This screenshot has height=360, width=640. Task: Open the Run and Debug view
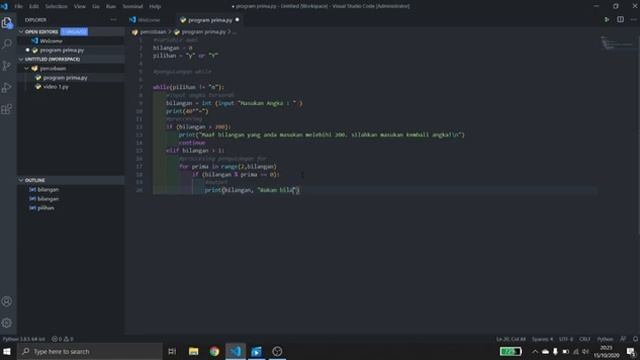click(x=7, y=87)
